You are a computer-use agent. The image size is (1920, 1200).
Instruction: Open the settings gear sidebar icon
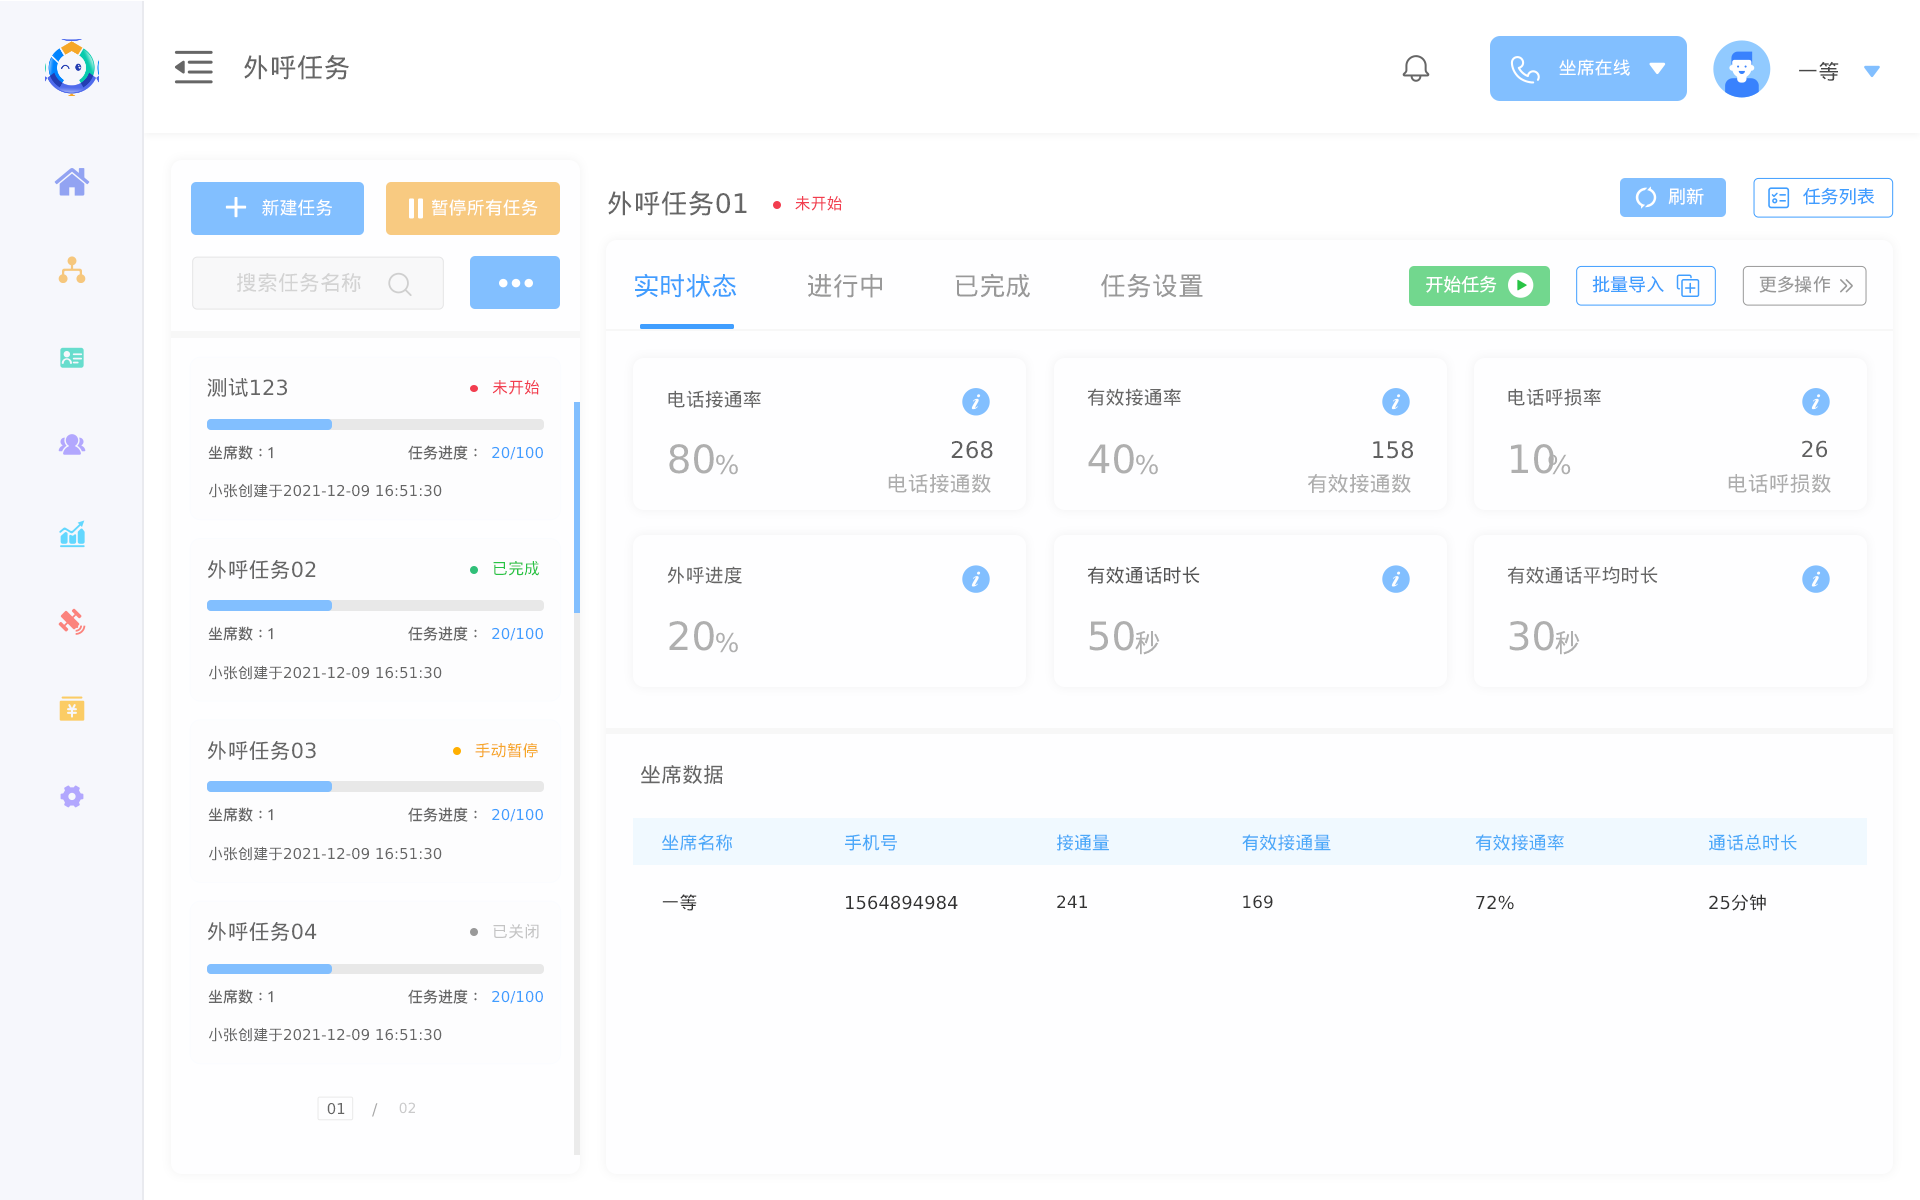72,797
